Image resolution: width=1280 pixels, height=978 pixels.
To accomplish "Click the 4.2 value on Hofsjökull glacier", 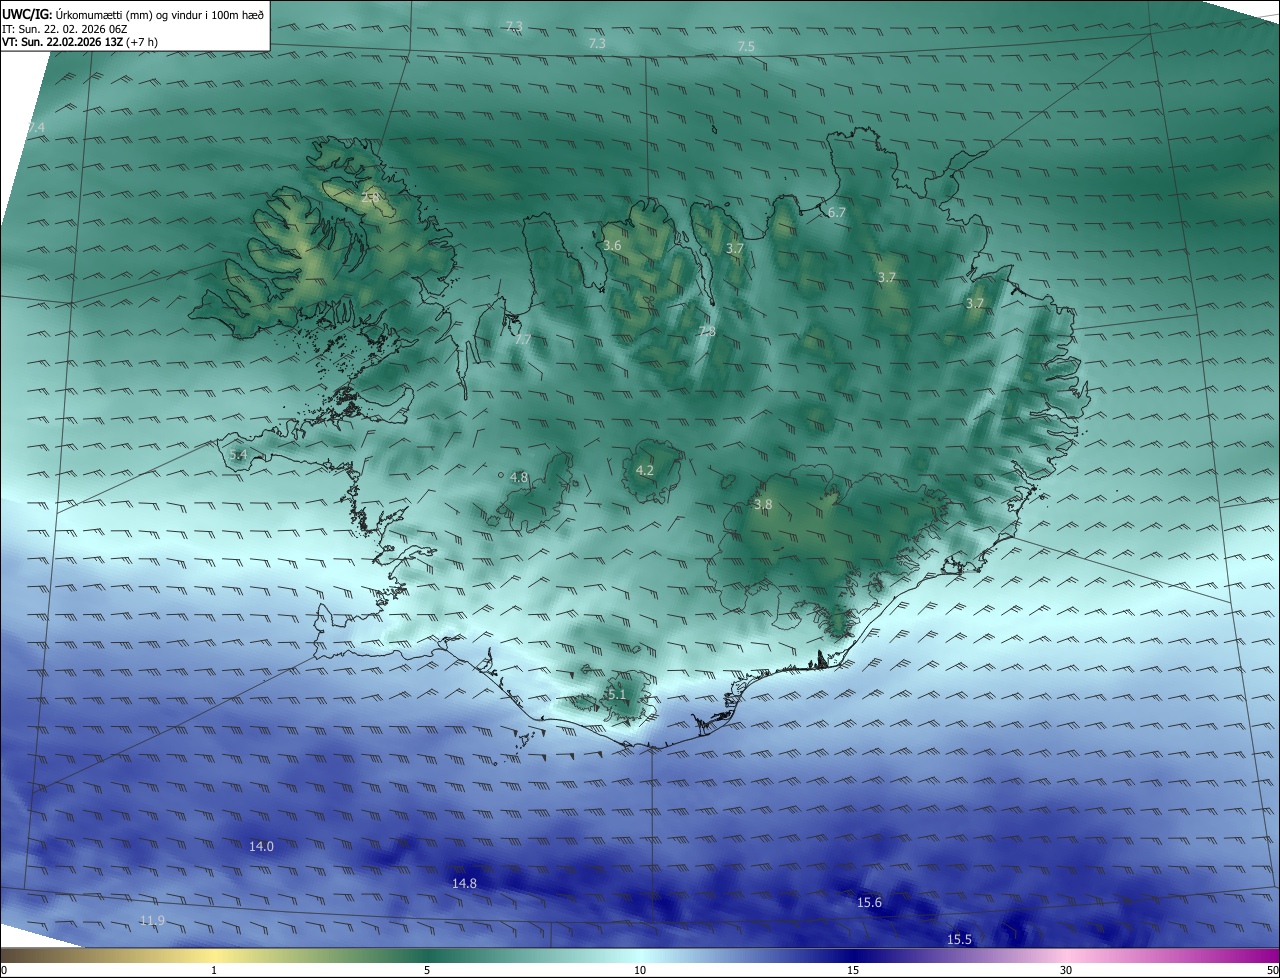I will tap(645, 471).
